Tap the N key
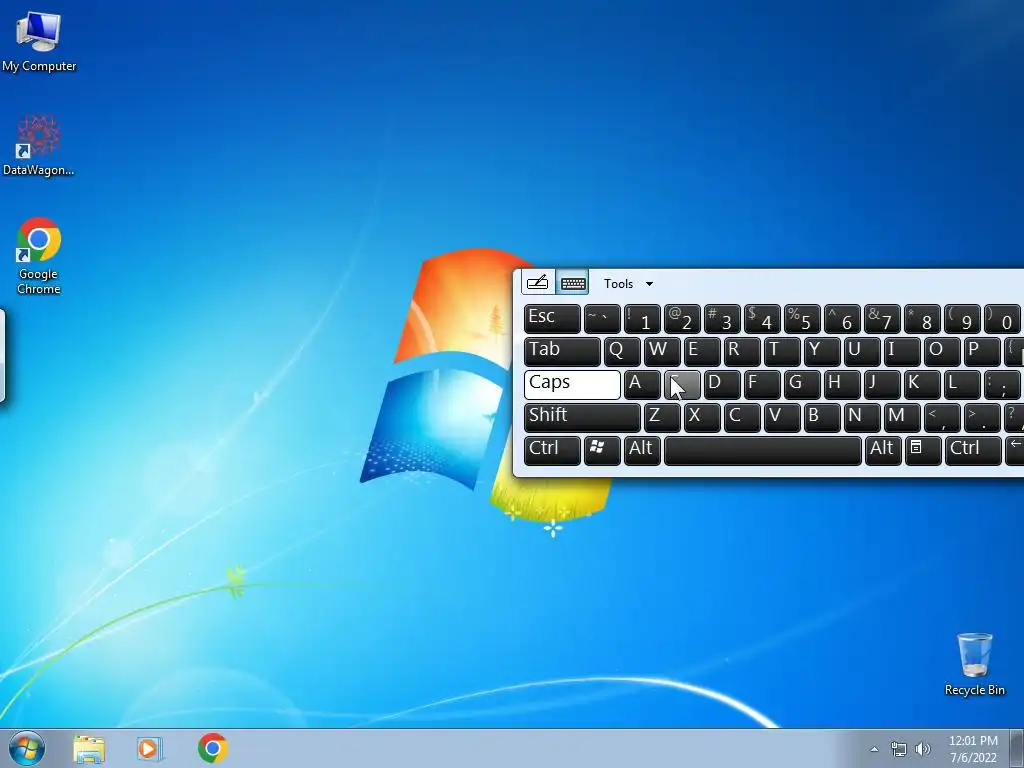1024x768 pixels. (x=863, y=417)
